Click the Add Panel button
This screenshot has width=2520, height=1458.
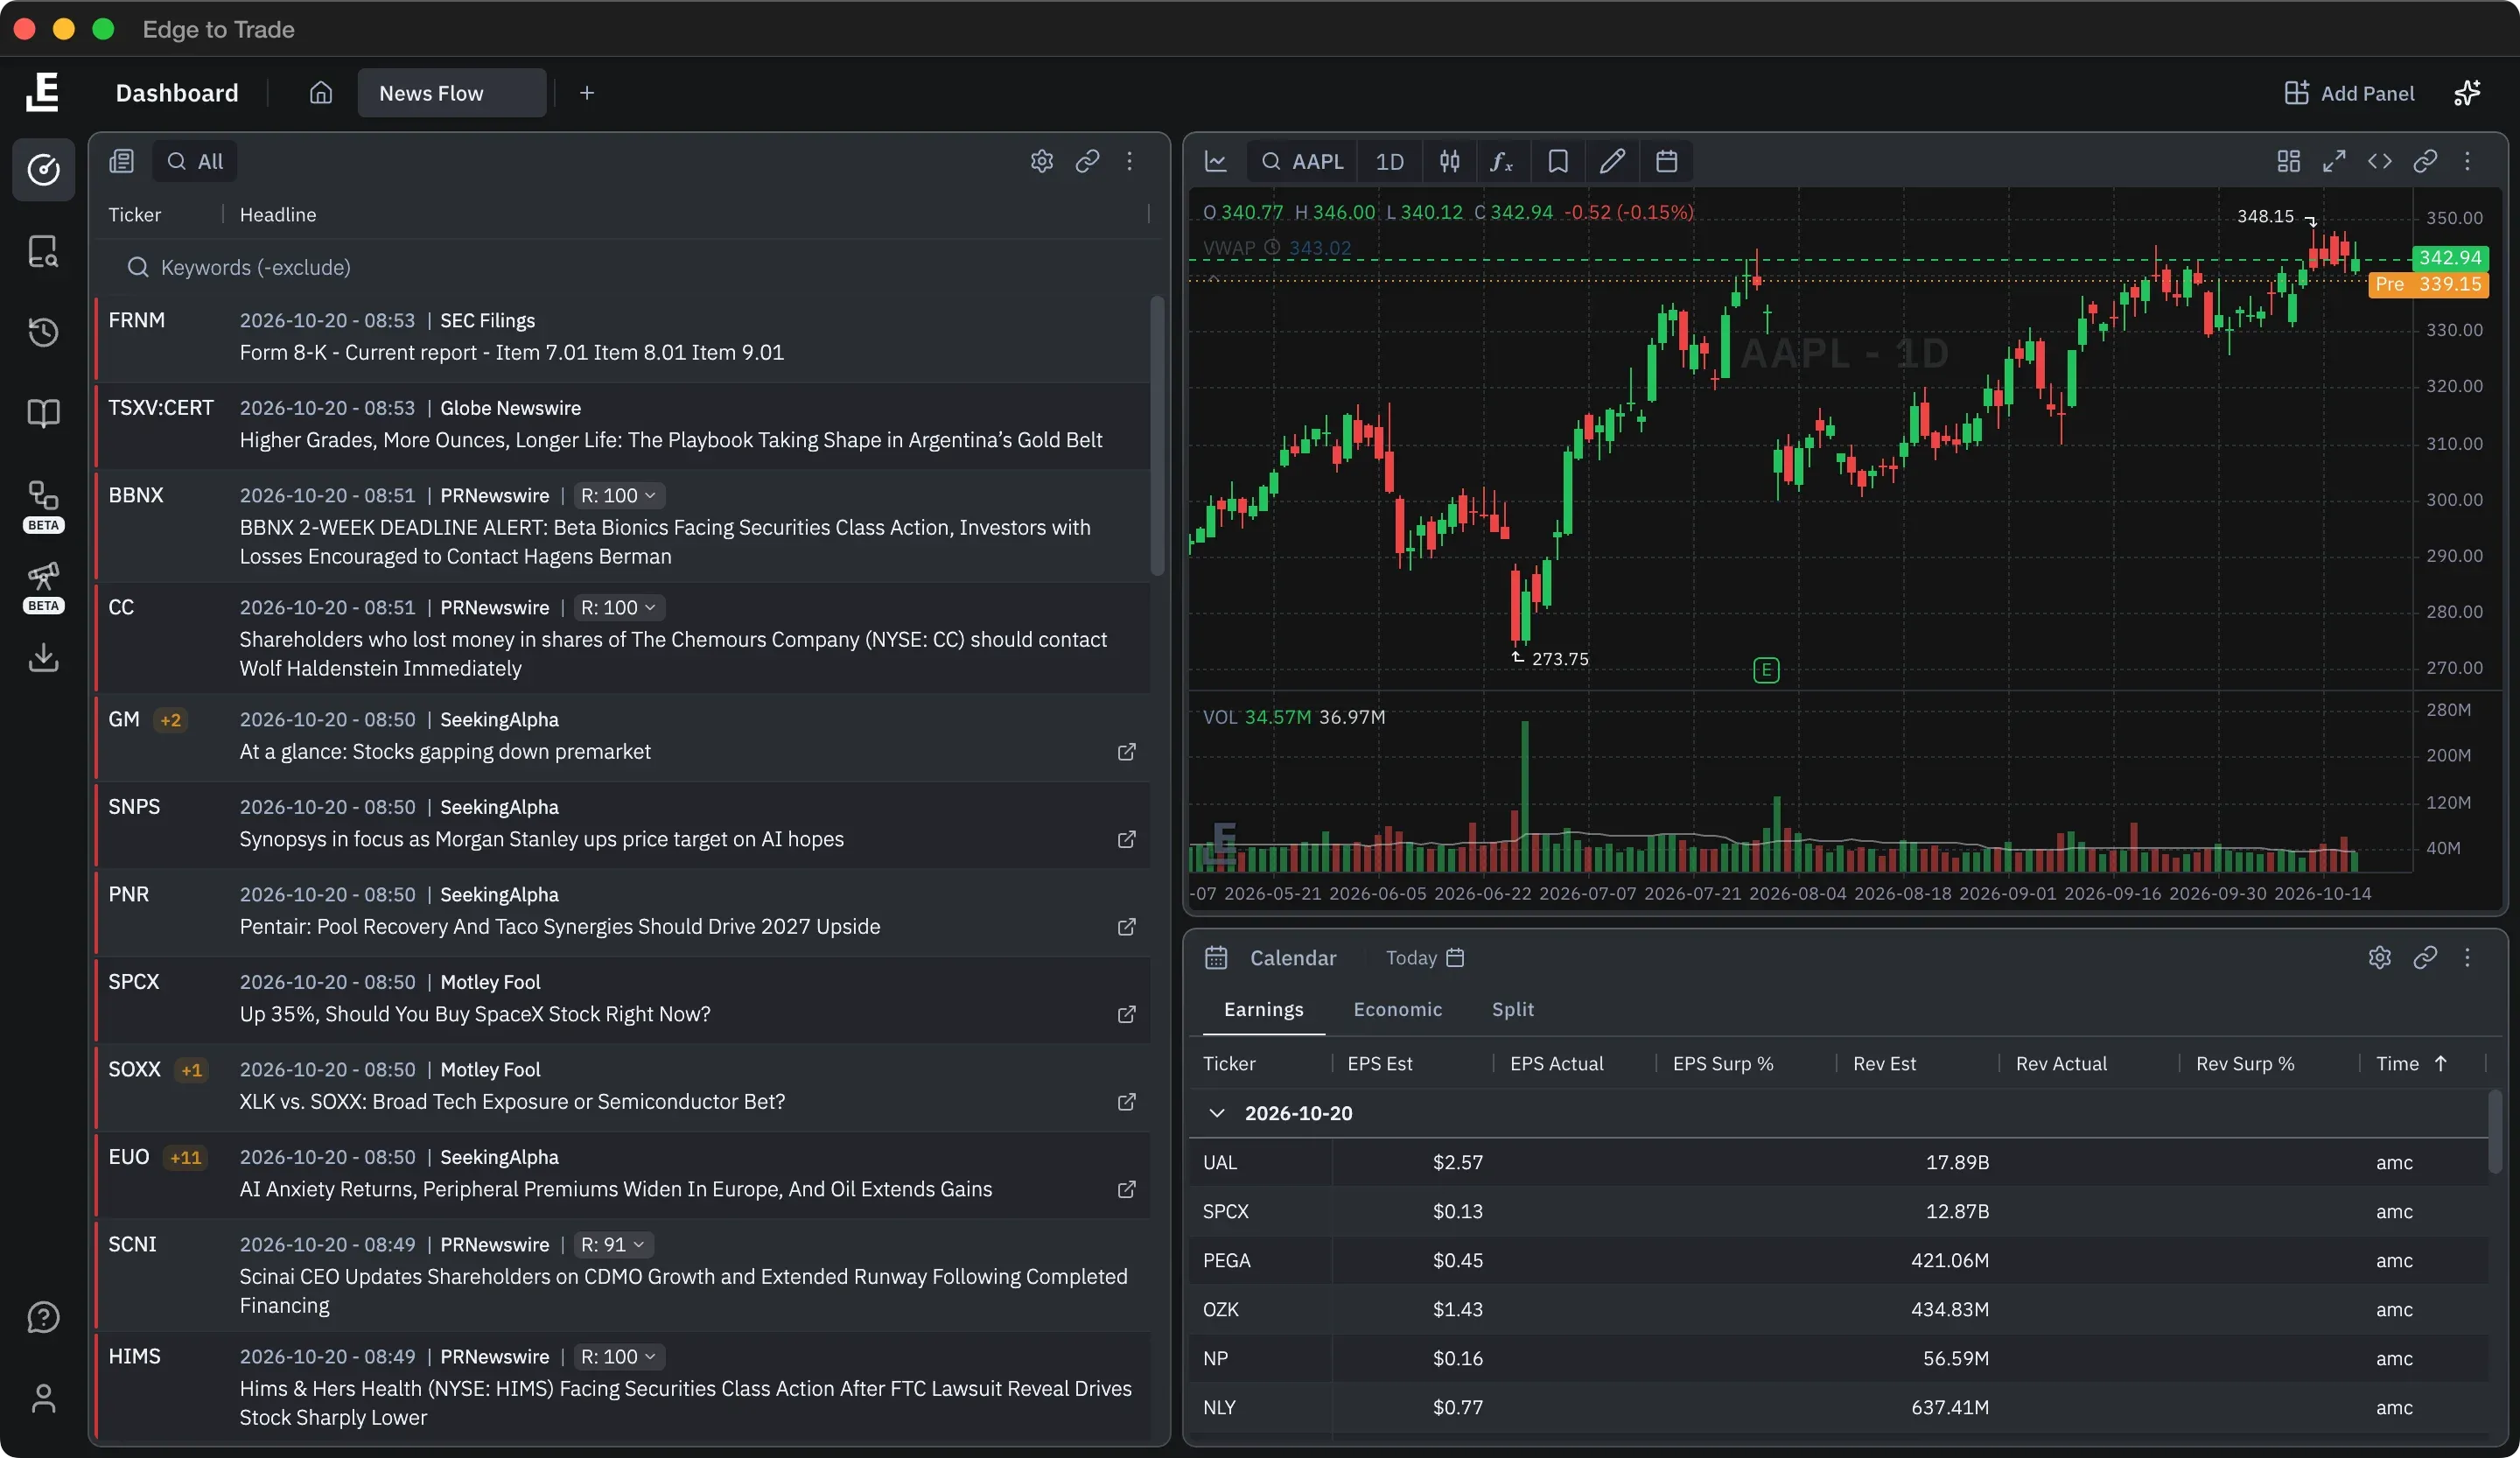[x=2349, y=93]
